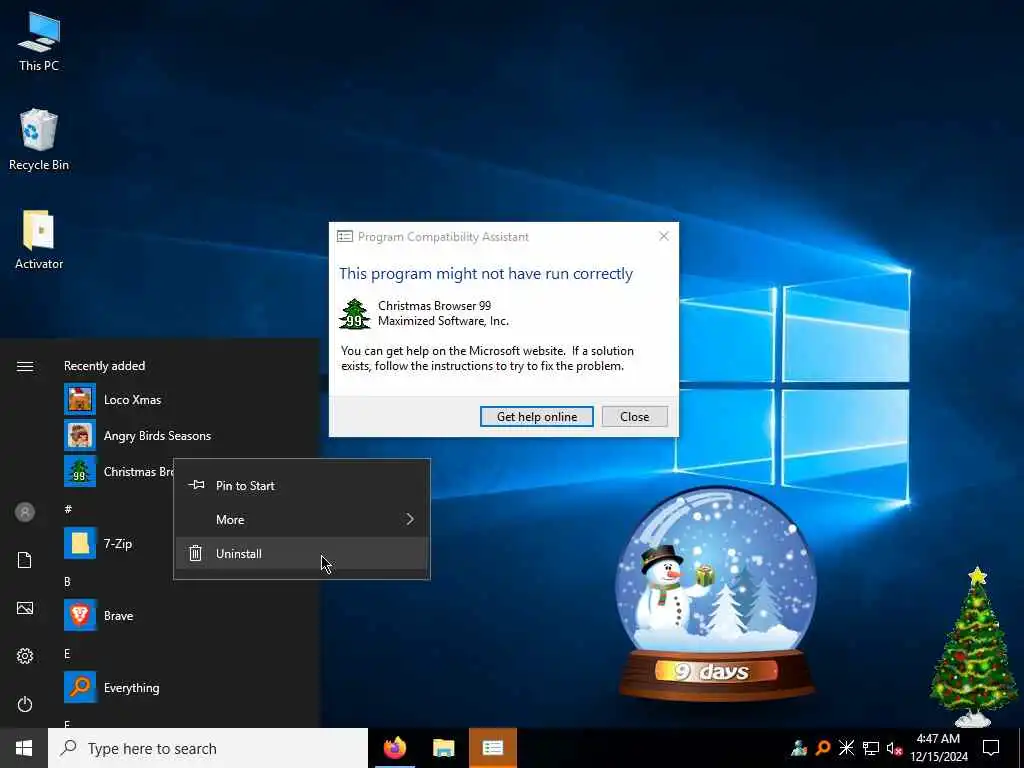Viewport: 1024px width, 768px height.
Task: Jump to letter # section header
Action: tap(68, 509)
